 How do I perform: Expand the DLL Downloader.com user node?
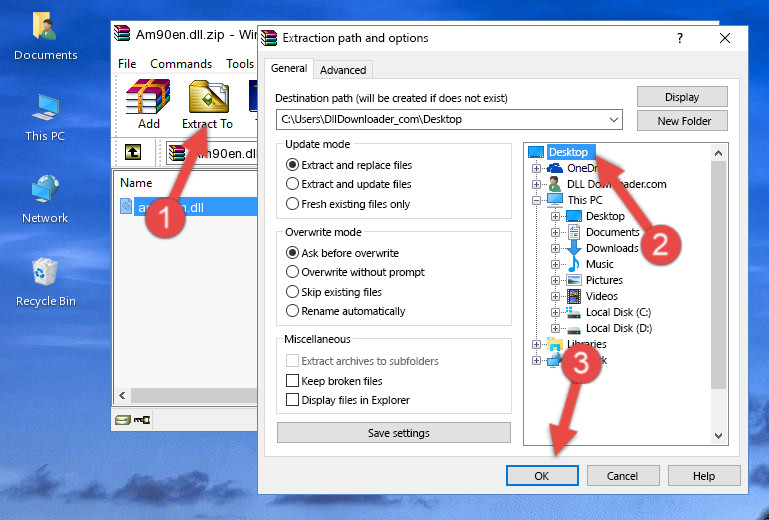click(x=536, y=184)
